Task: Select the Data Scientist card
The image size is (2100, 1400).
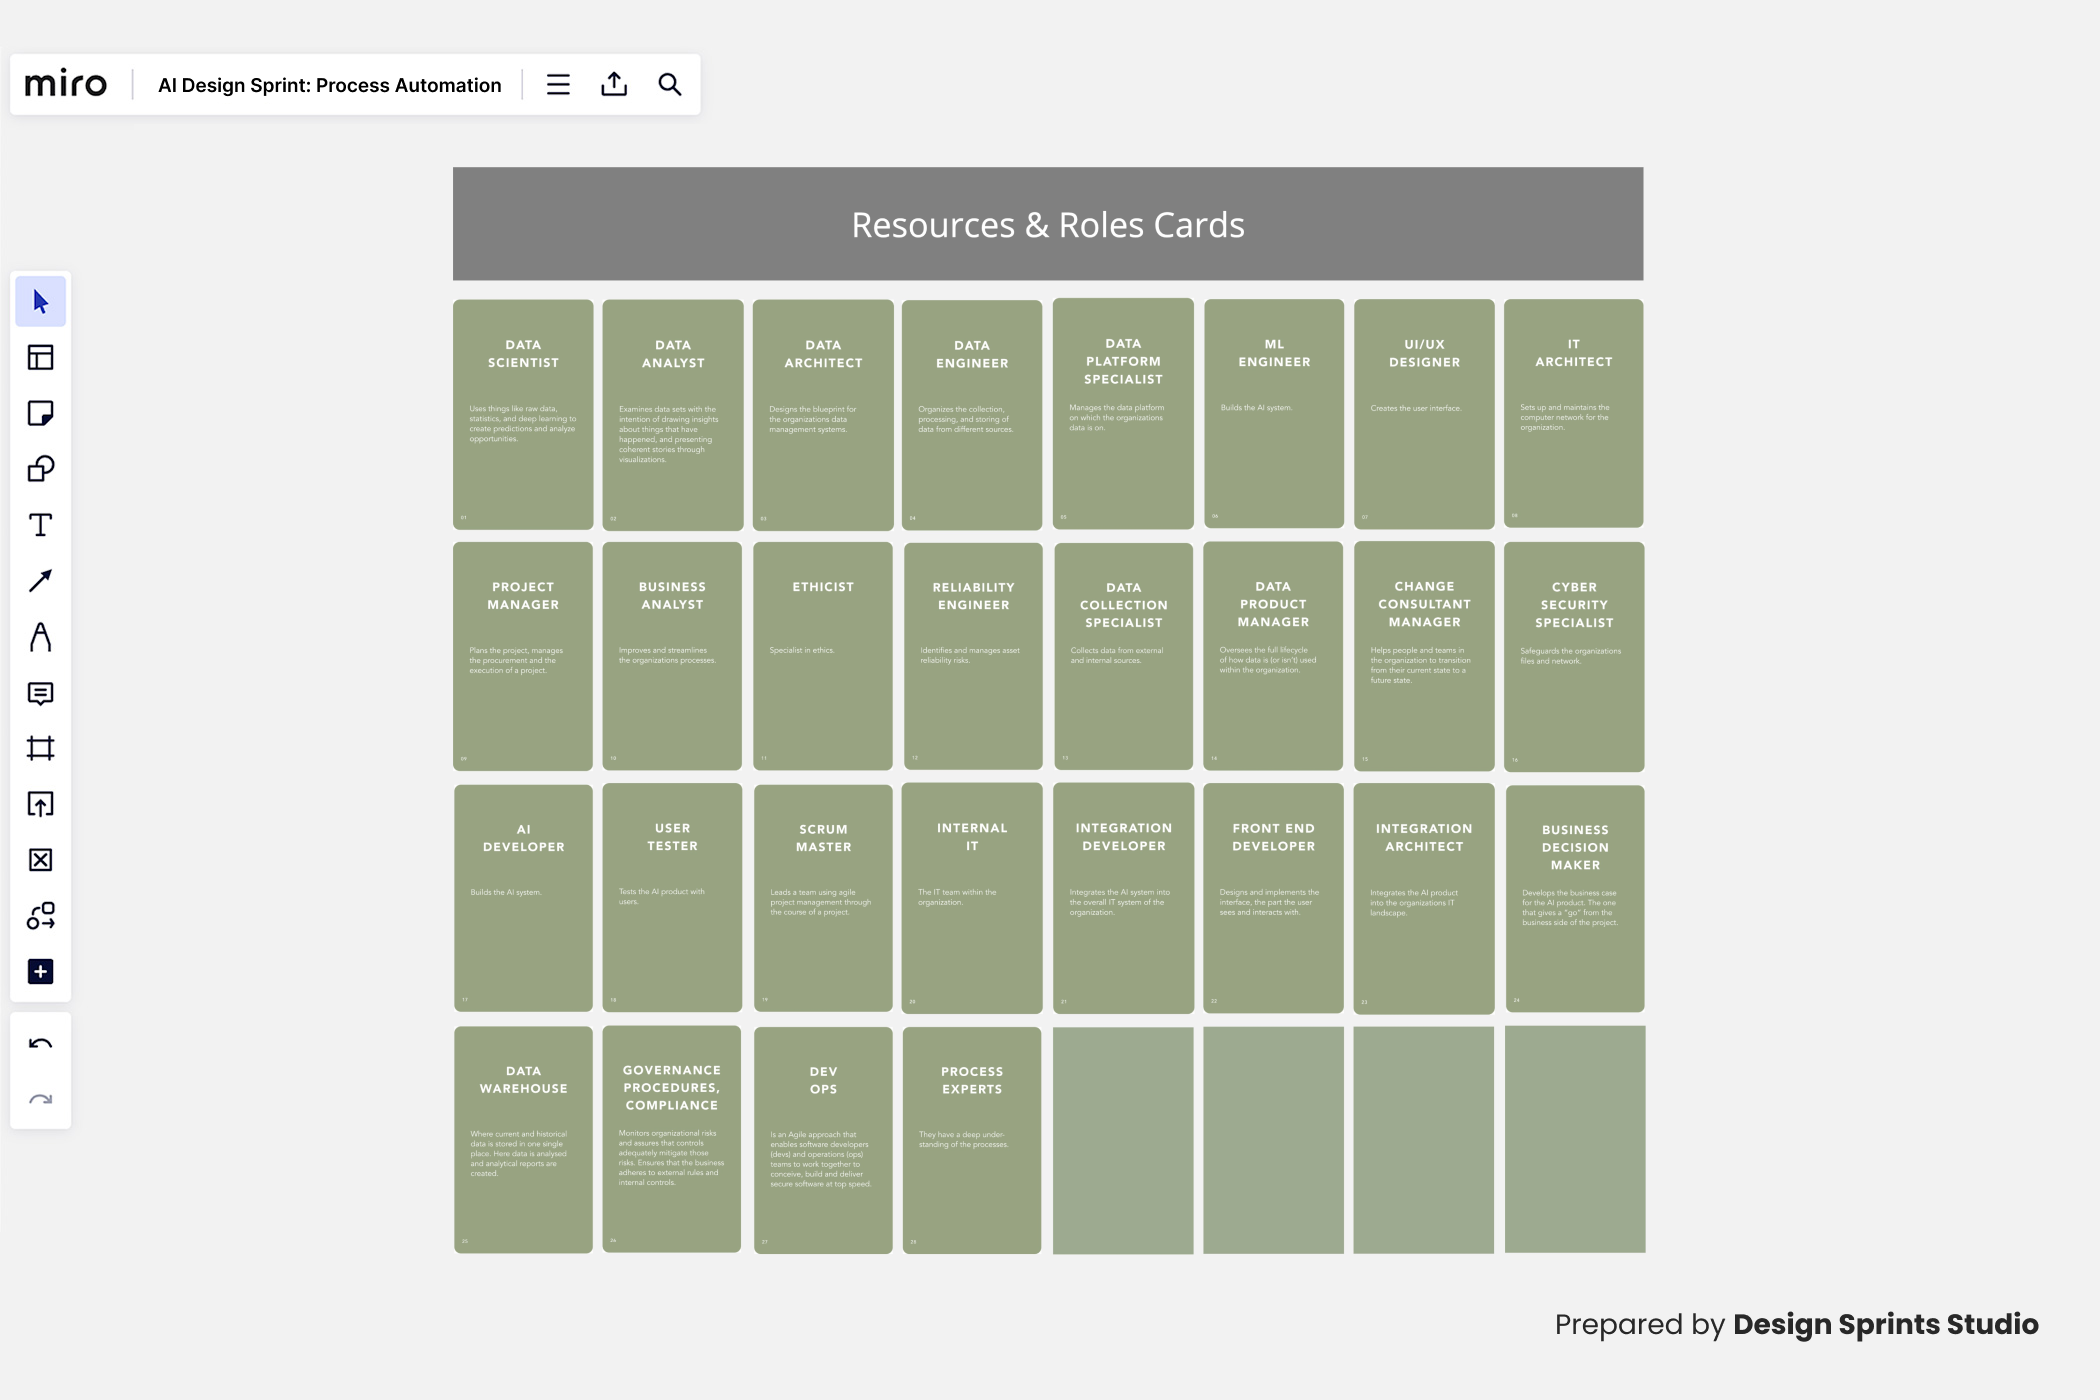Action: click(x=523, y=414)
